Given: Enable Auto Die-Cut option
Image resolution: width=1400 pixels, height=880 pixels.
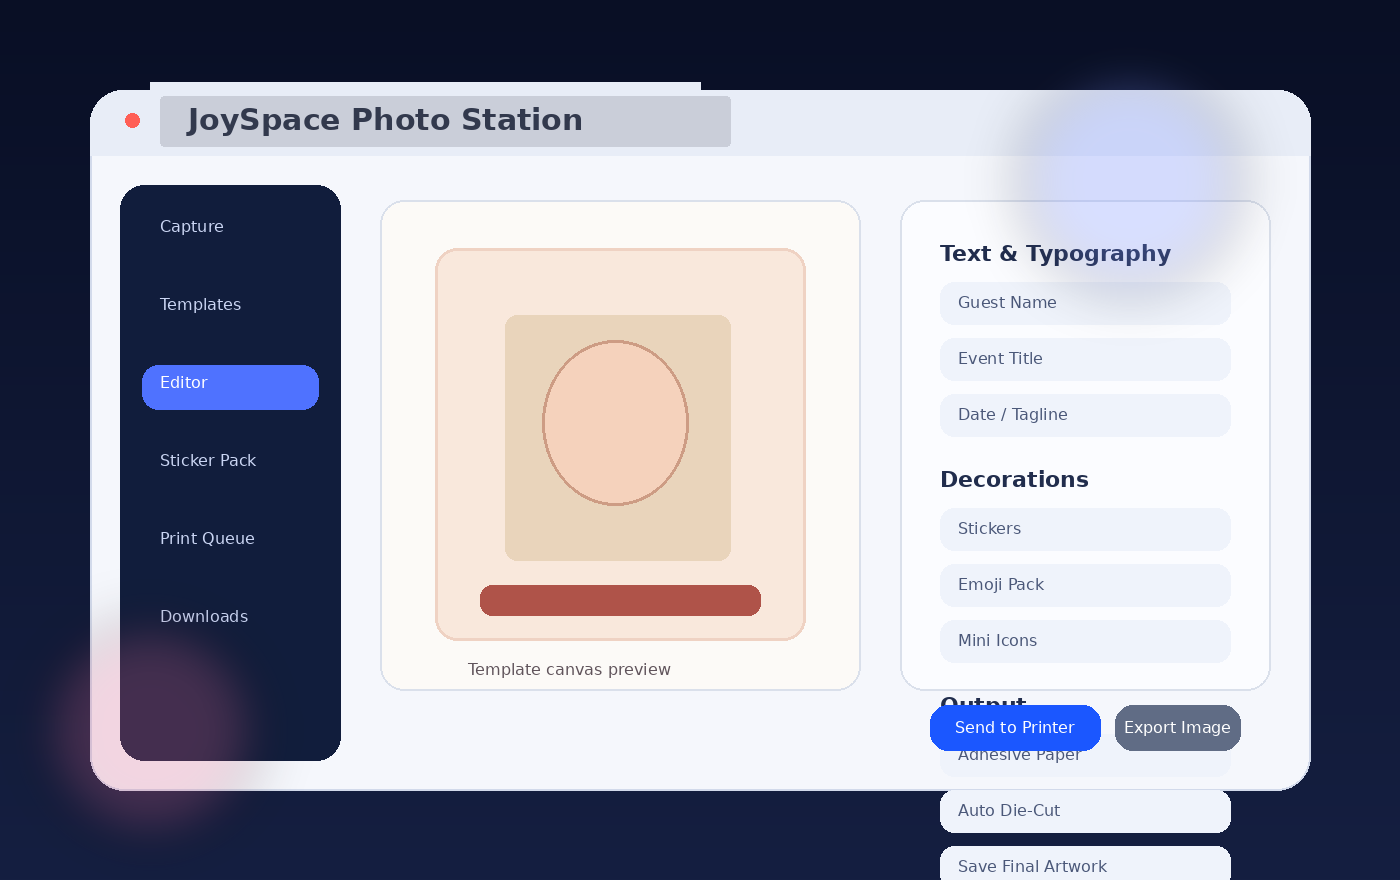Looking at the screenshot, I should click(x=1085, y=811).
